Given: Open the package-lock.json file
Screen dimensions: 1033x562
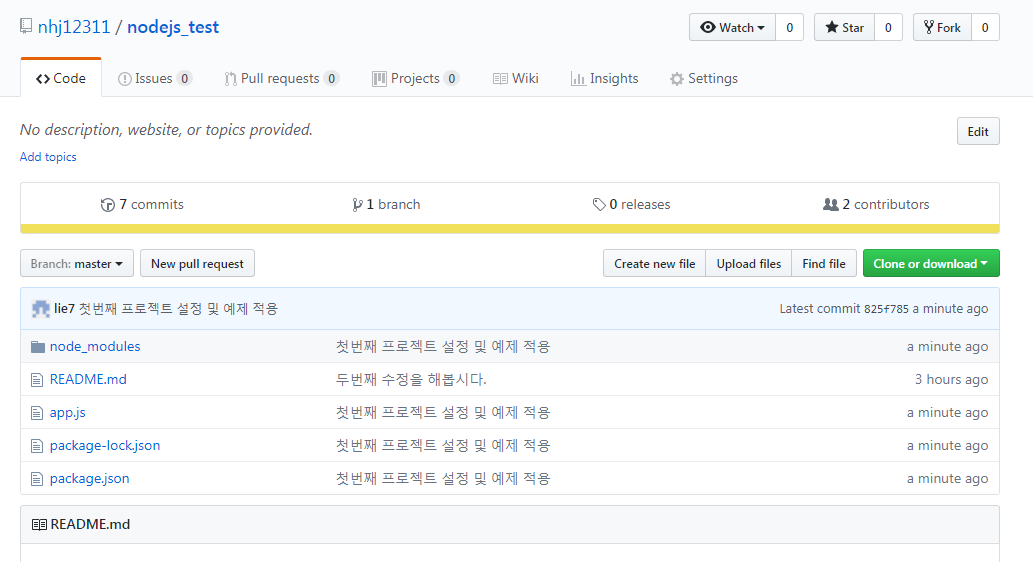Looking at the screenshot, I should (x=105, y=445).
